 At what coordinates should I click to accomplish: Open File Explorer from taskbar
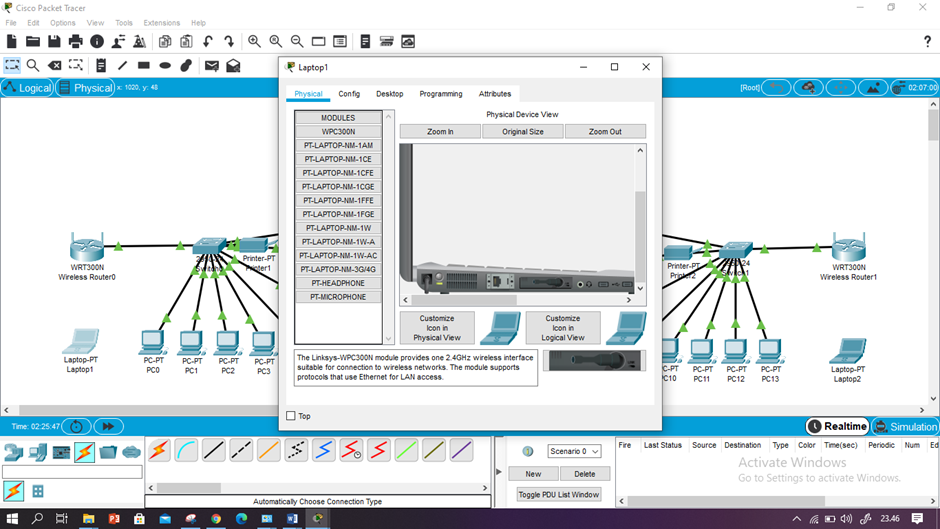click(x=89, y=519)
